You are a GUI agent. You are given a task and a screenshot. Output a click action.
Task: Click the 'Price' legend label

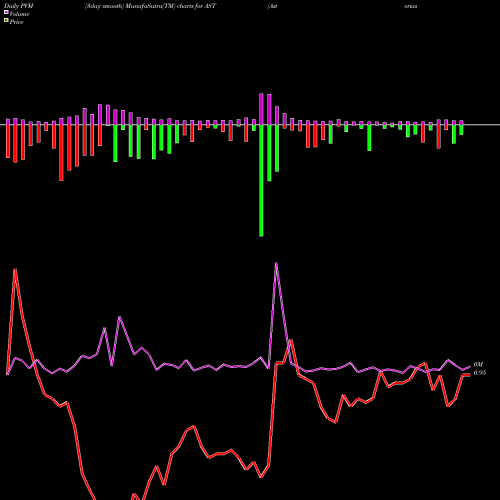tap(16, 22)
